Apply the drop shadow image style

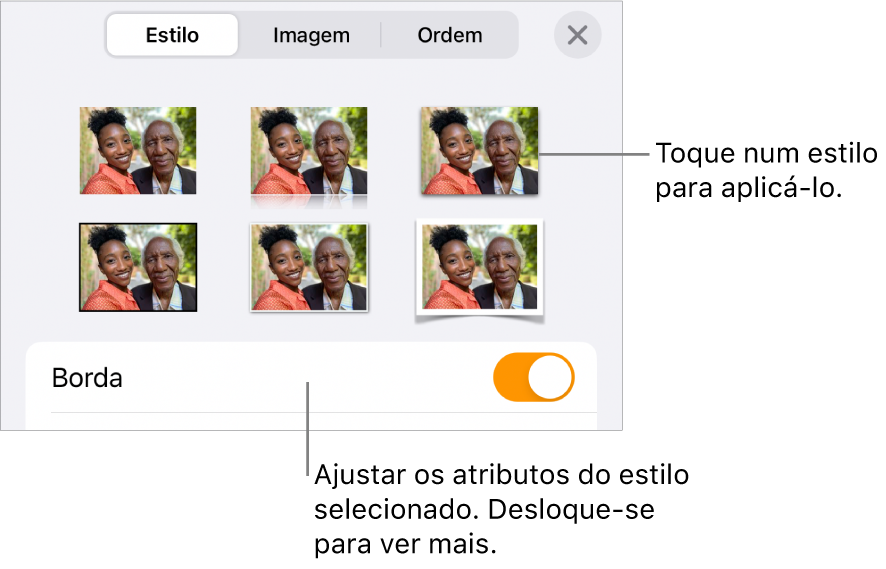click(480, 151)
